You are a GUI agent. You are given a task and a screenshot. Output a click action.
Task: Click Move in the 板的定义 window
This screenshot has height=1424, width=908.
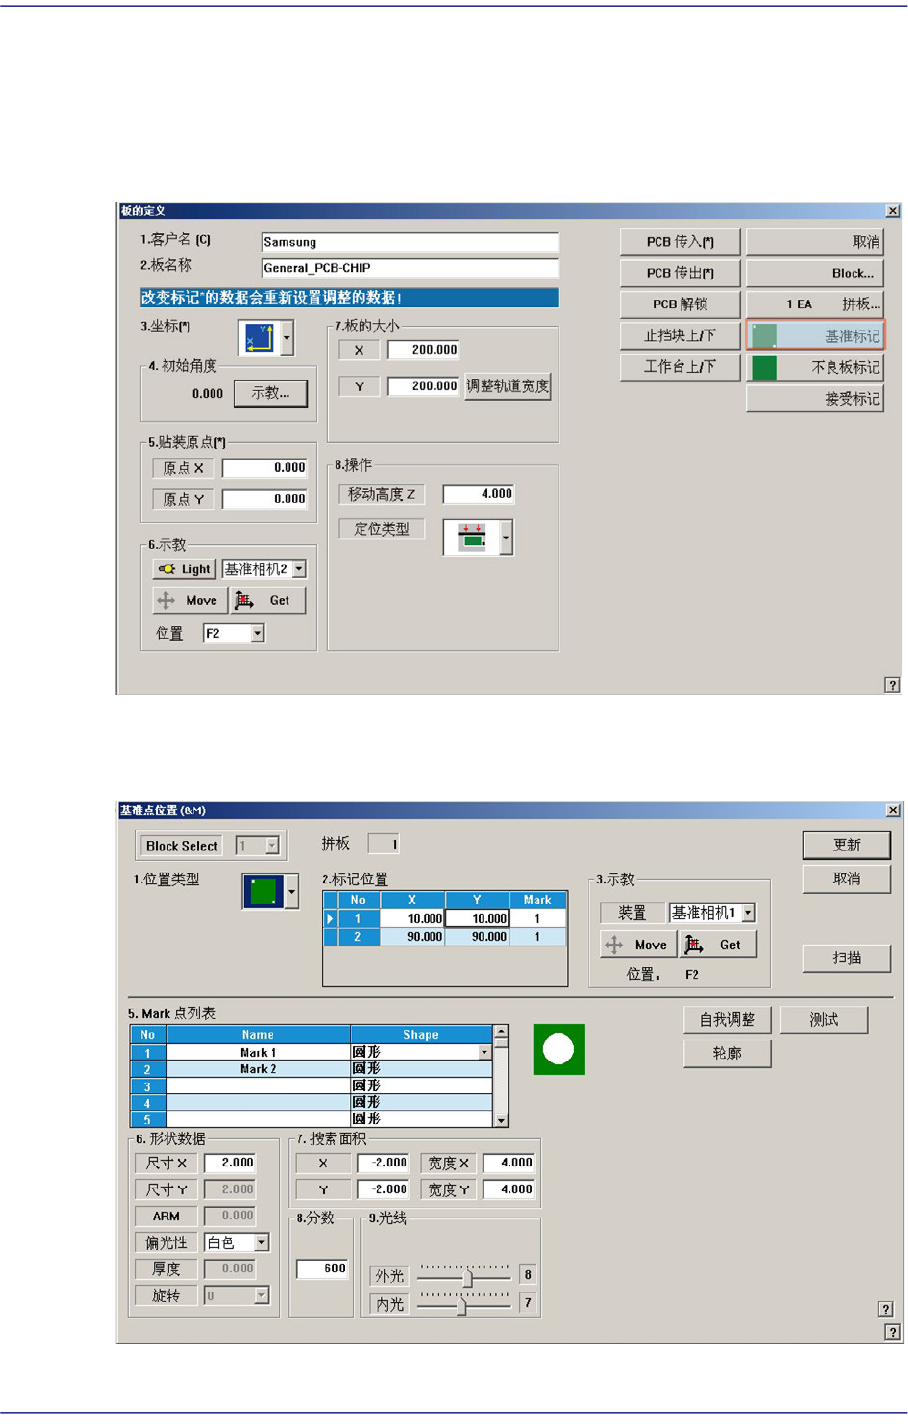[x=189, y=600]
